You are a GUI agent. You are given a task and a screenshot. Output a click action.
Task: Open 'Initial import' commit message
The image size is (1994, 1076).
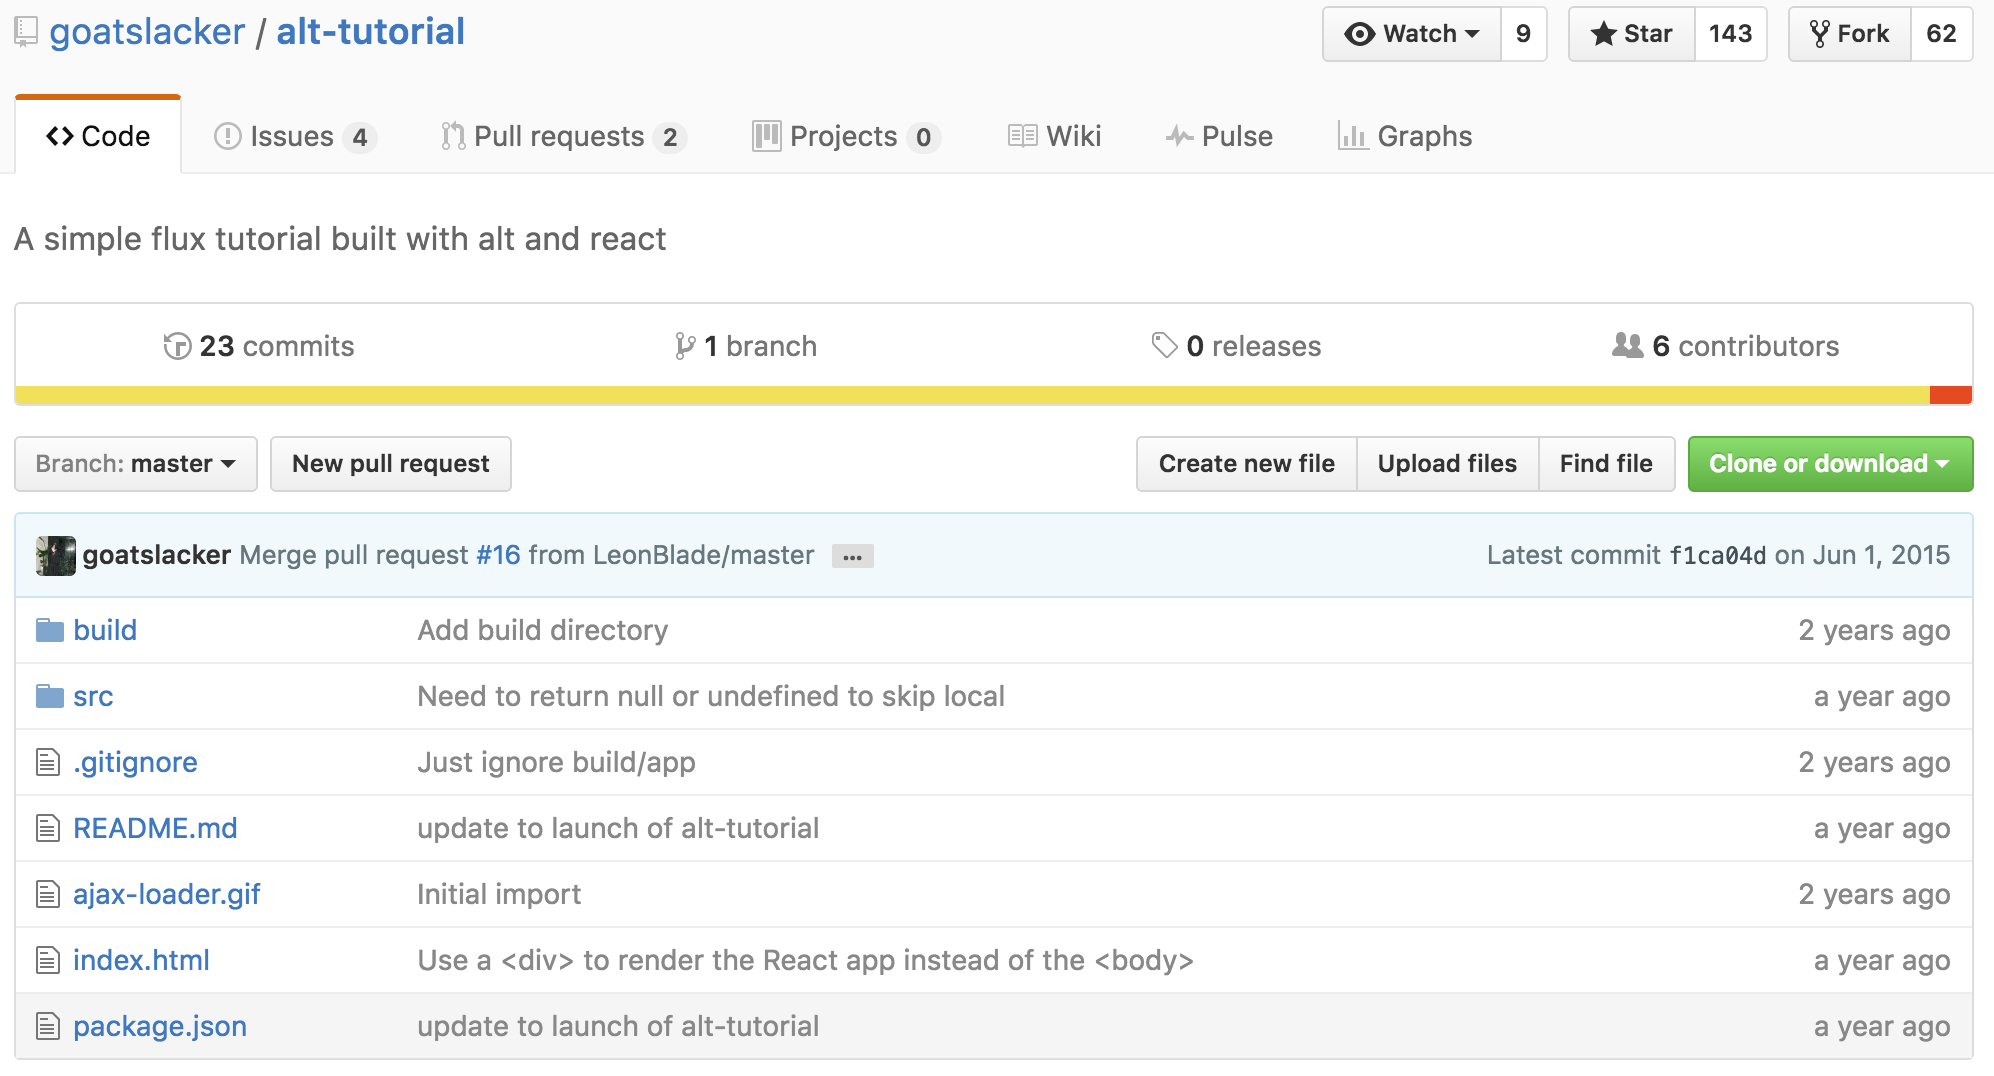(x=499, y=894)
